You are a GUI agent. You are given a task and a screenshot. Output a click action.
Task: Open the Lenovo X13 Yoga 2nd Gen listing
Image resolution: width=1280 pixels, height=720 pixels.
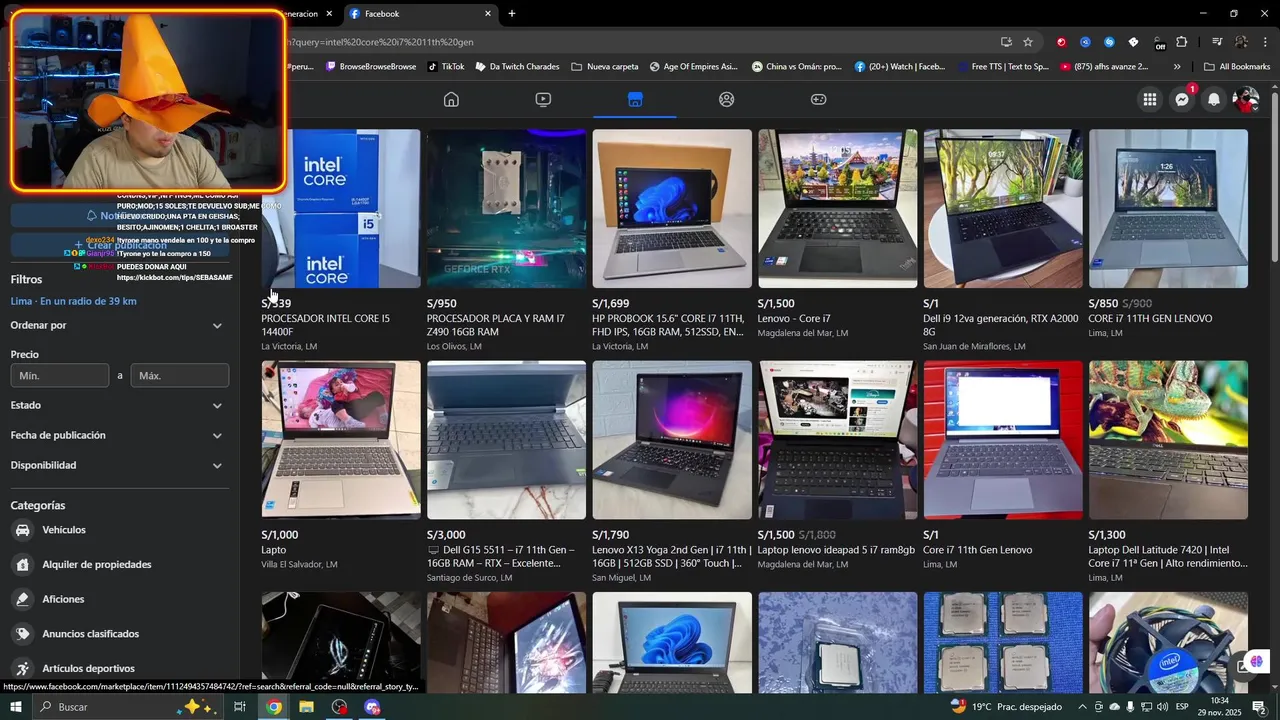pos(672,471)
